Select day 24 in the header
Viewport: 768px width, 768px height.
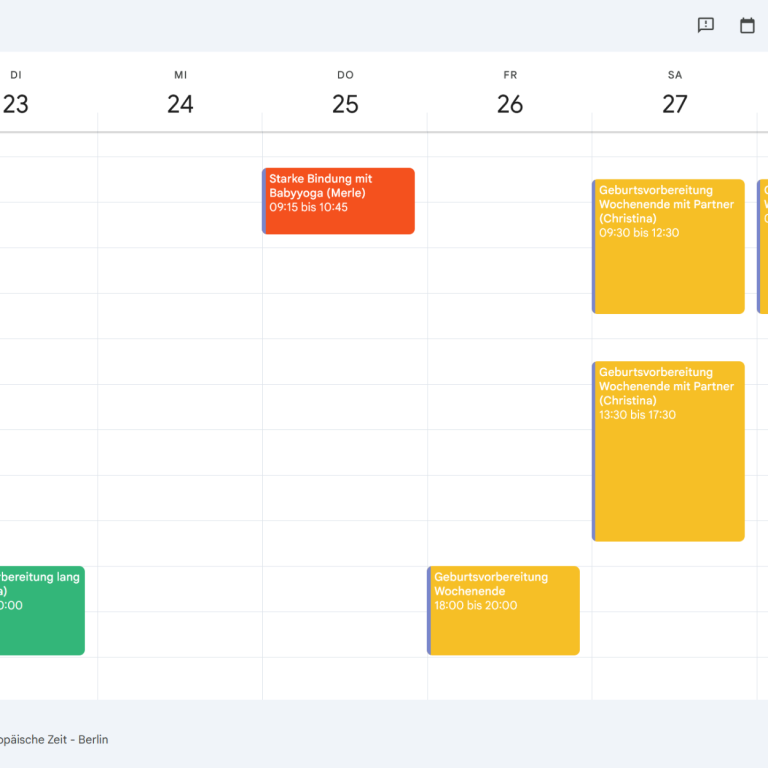(180, 104)
